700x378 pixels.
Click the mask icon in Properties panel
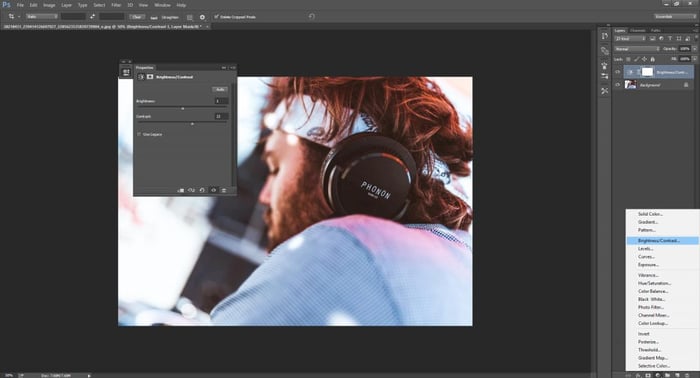(150, 77)
